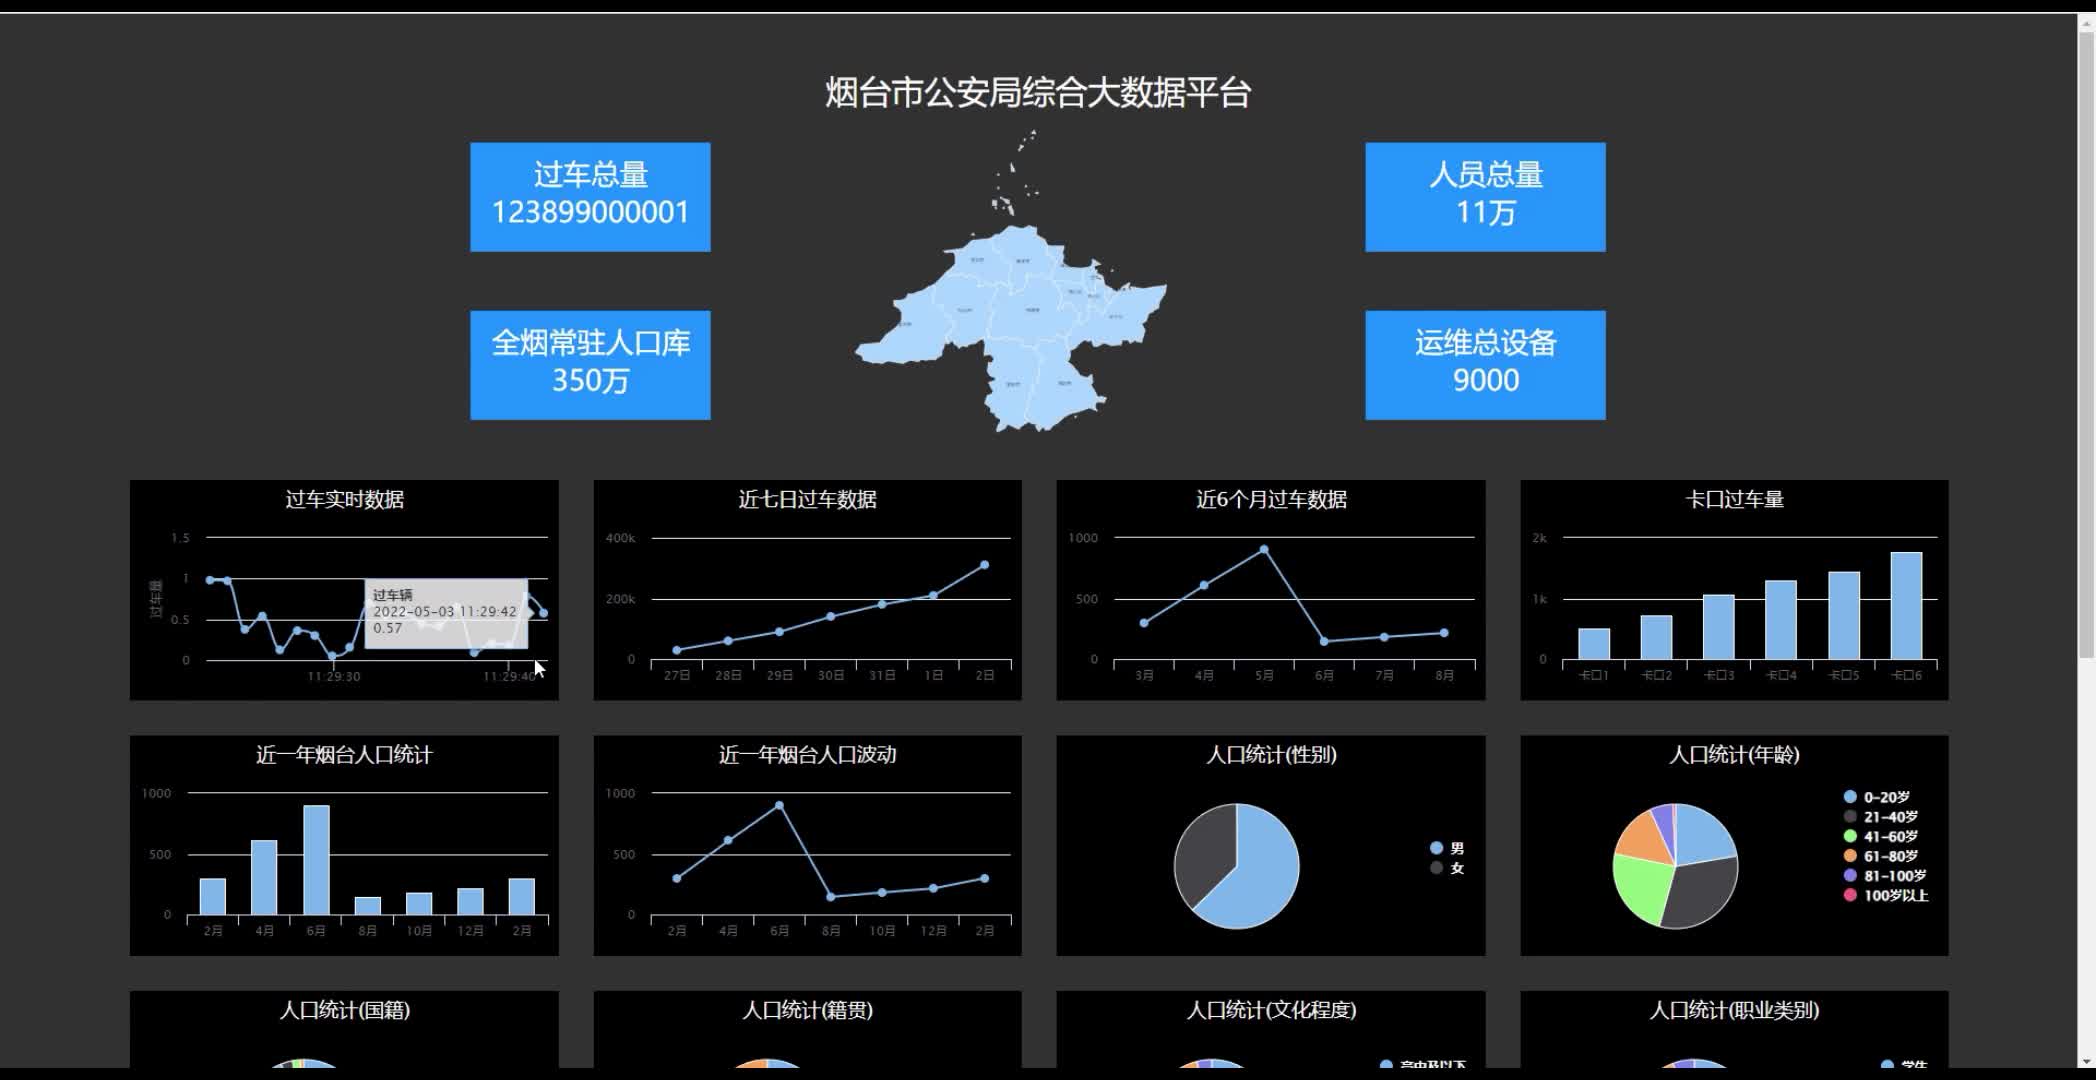Click the 卡口1 bar in 卡口过车量 chart
This screenshot has height=1080, width=2096.
pos(1594,644)
